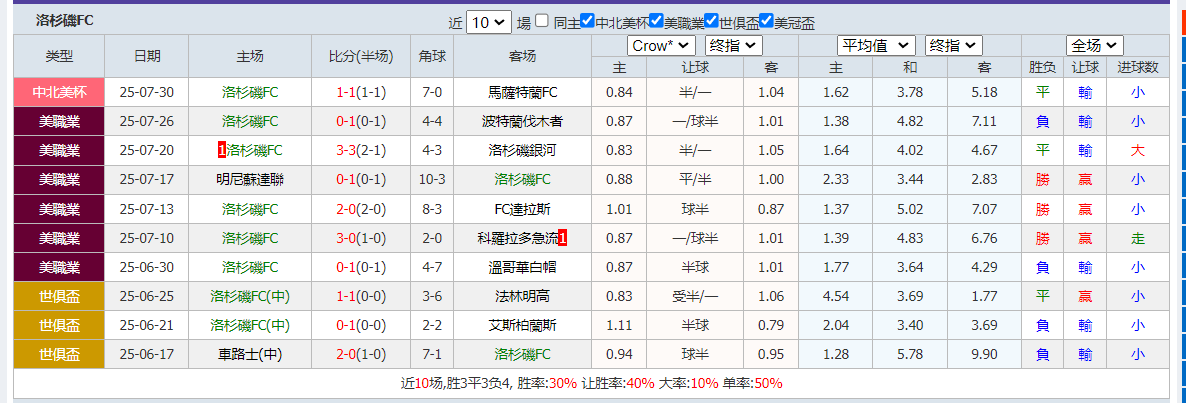
Task: Open the 波特蘭伐木者 team link
Action: pos(522,121)
